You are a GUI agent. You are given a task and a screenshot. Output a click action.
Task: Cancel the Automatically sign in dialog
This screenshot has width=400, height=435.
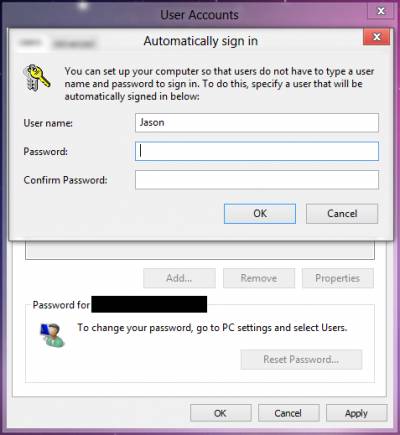click(x=342, y=214)
